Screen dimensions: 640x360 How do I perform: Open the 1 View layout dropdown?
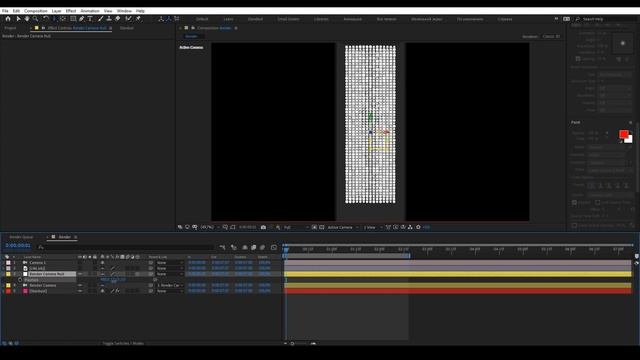click(x=372, y=227)
